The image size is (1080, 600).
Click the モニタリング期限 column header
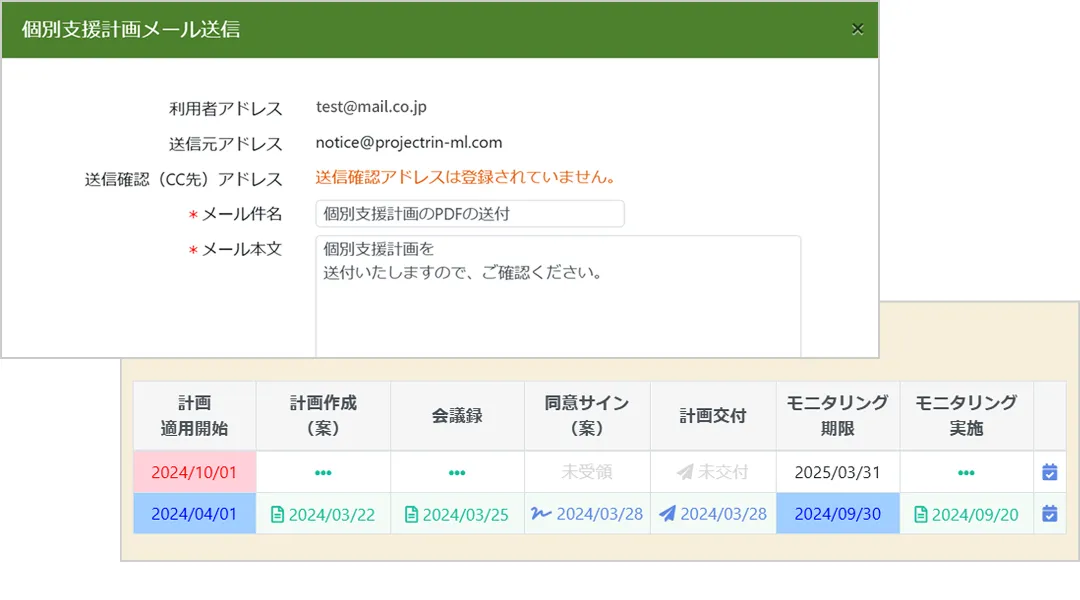838,415
